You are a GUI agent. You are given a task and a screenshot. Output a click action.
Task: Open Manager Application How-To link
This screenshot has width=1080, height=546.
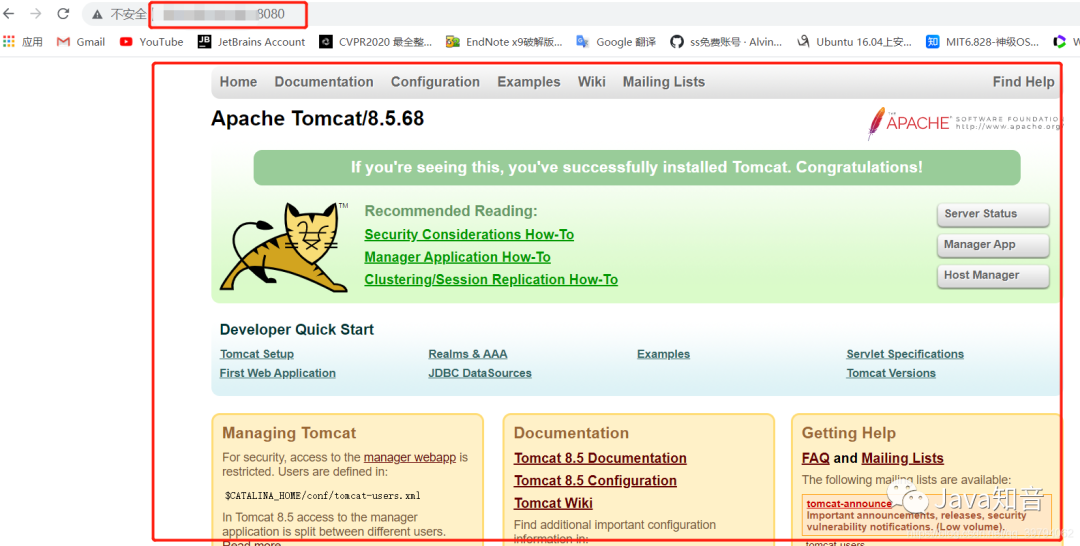click(x=457, y=258)
